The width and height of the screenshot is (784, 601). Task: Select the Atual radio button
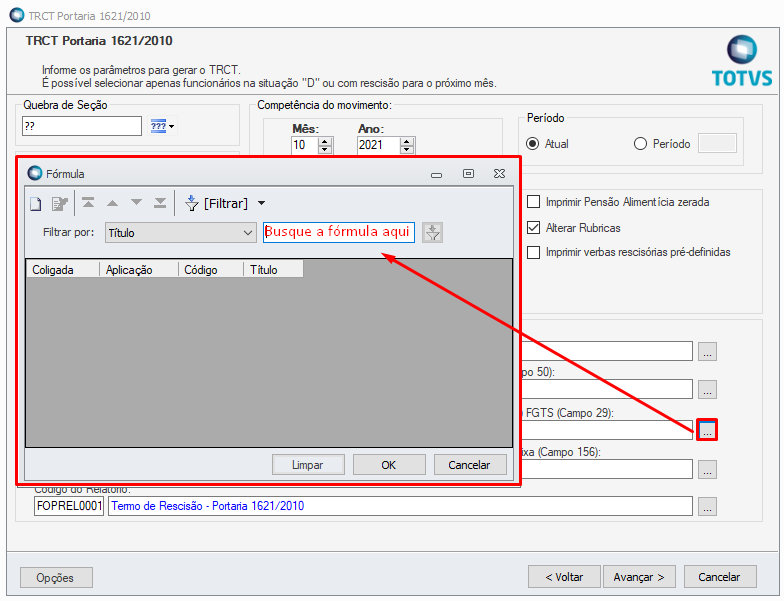[532, 144]
